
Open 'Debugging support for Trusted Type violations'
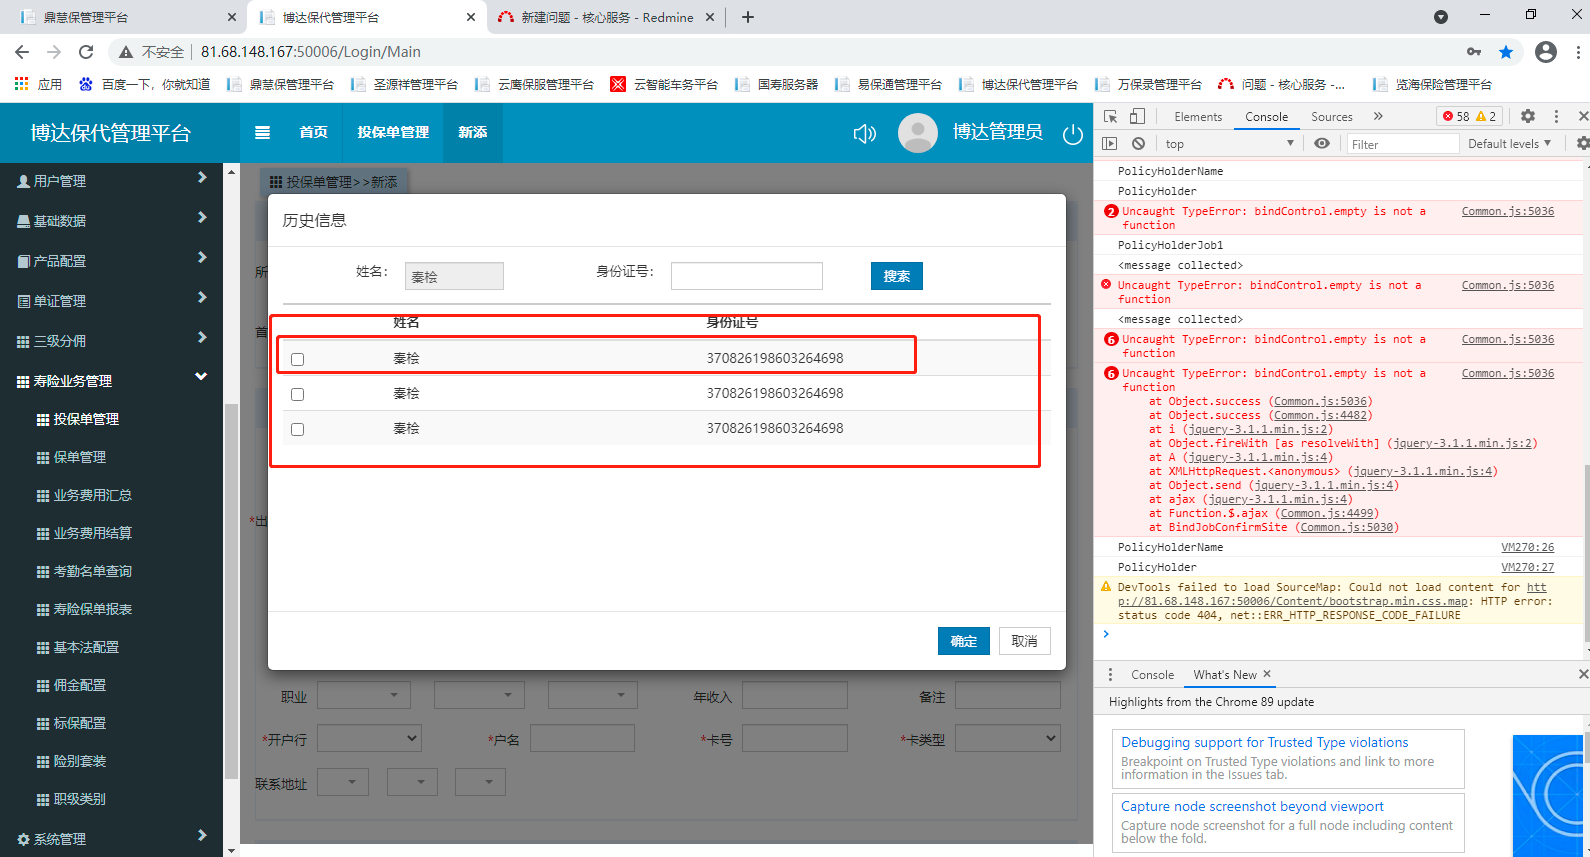point(1264,742)
